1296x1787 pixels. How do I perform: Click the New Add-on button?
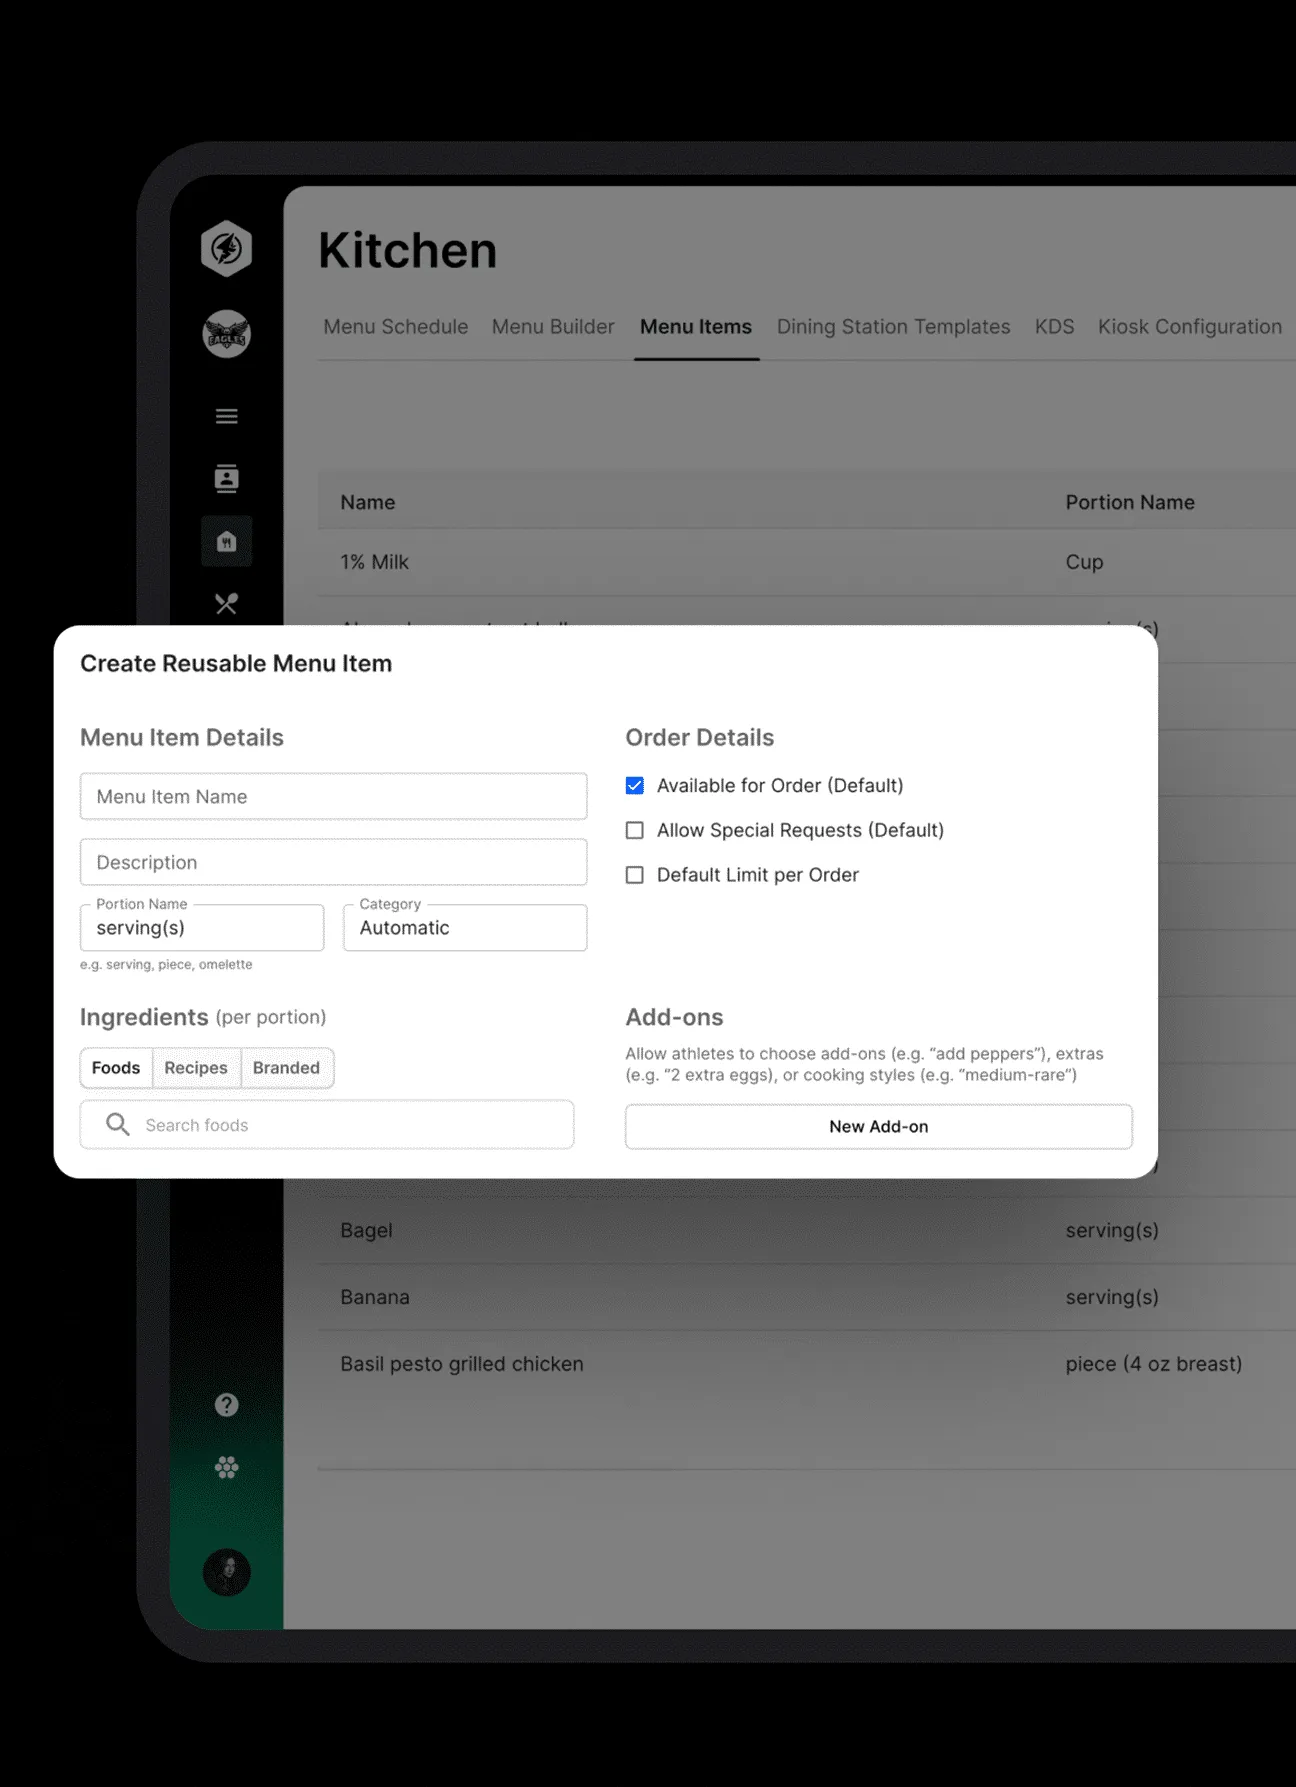[878, 1126]
